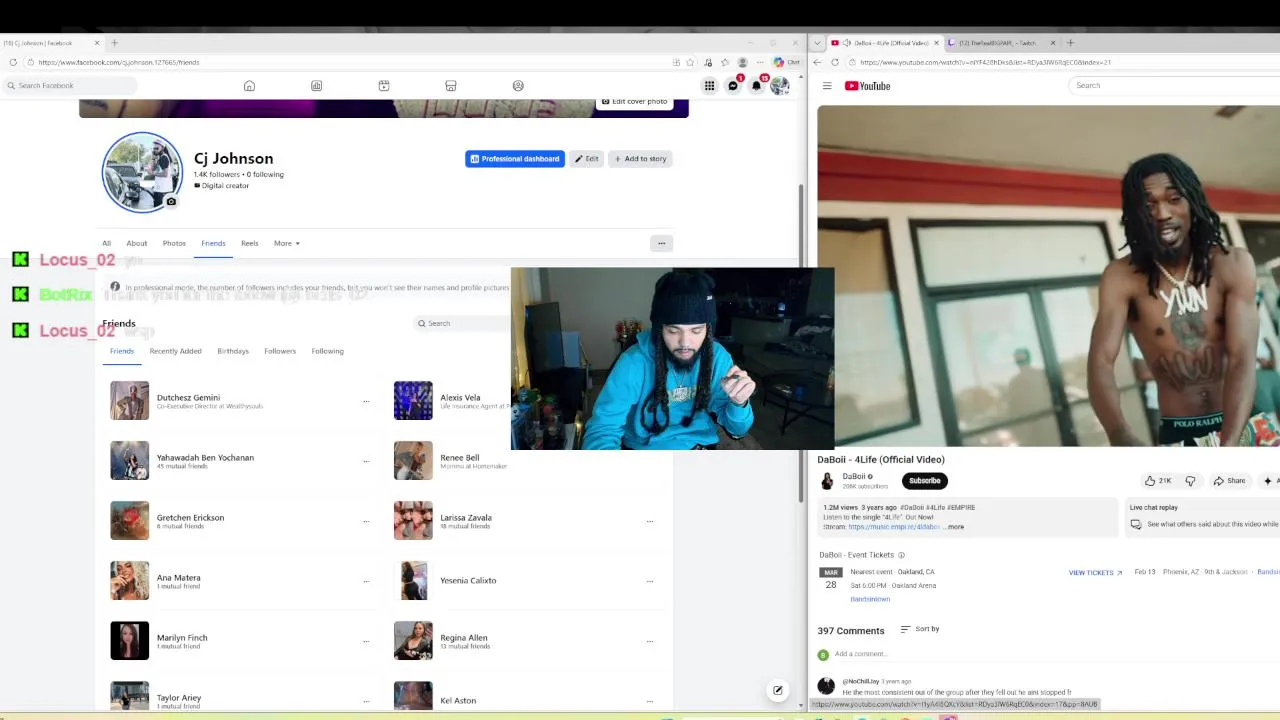1280x720 pixels.
Task: Open options for Dutchesz Gemini friend row
Action: (366, 401)
